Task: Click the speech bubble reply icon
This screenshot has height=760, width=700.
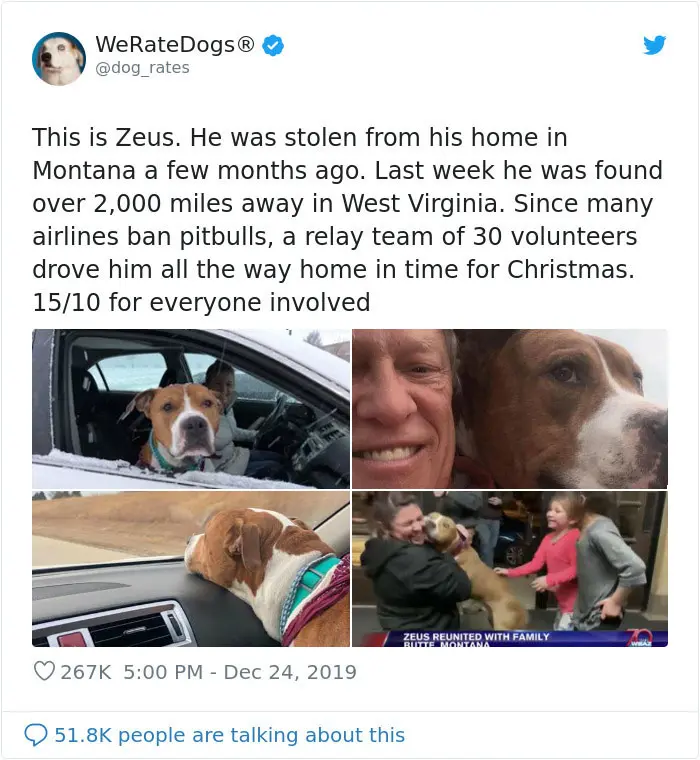Action: click(x=36, y=735)
